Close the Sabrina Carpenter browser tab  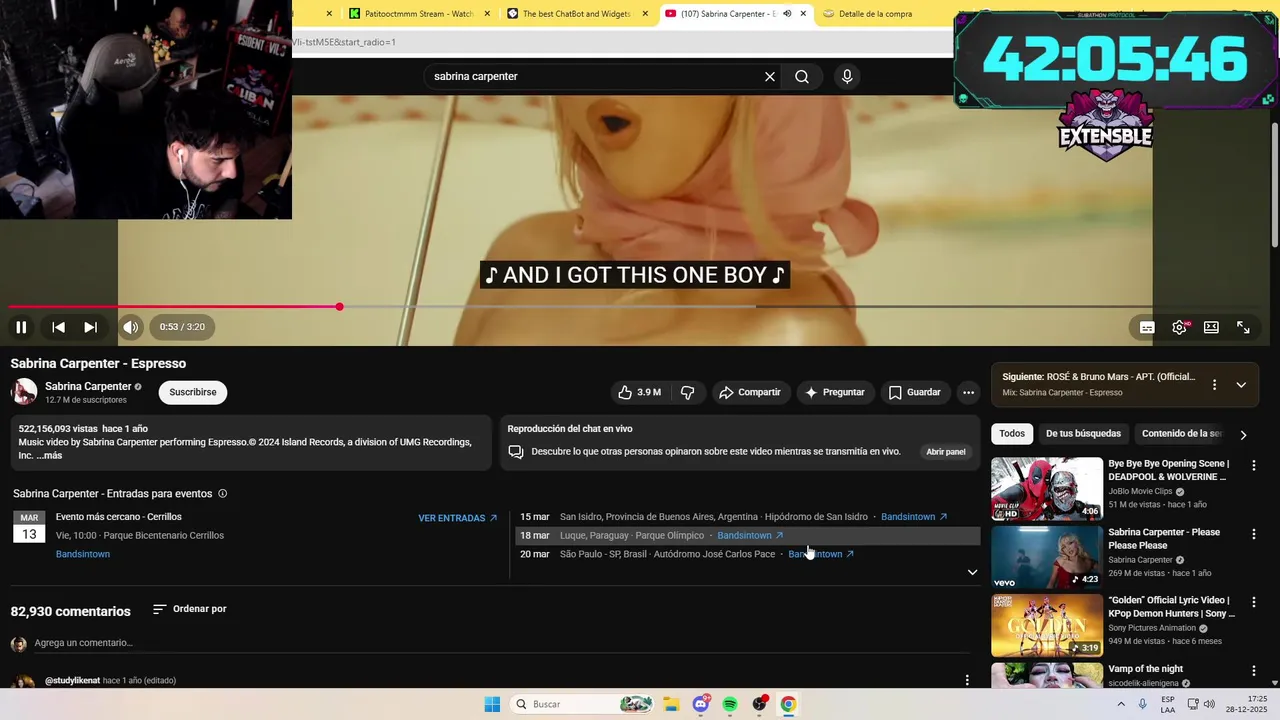(803, 14)
